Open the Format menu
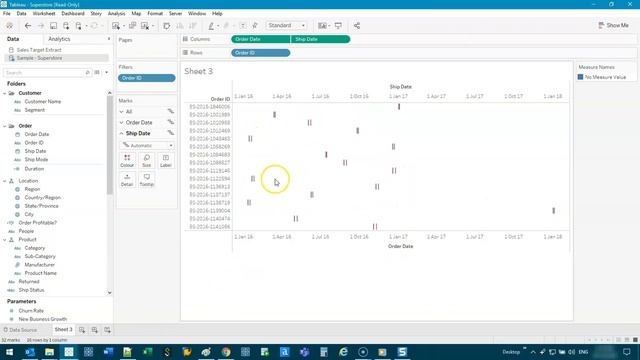Image resolution: width=640 pixels, height=360 pixels. 155,13
